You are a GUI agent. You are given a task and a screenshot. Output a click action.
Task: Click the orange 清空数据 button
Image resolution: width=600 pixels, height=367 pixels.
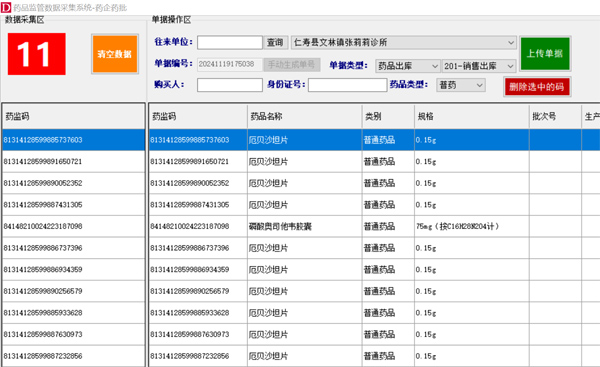[115, 54]
